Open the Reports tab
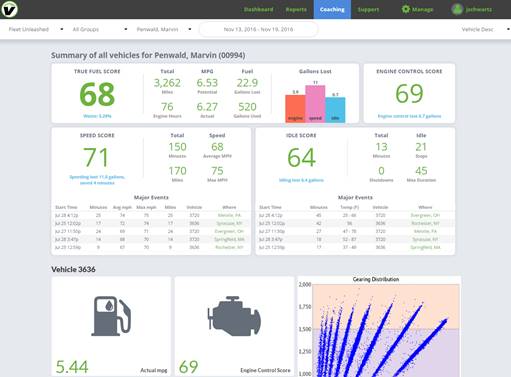This screenshot has width=511, height=377. [x=296, y=9]
